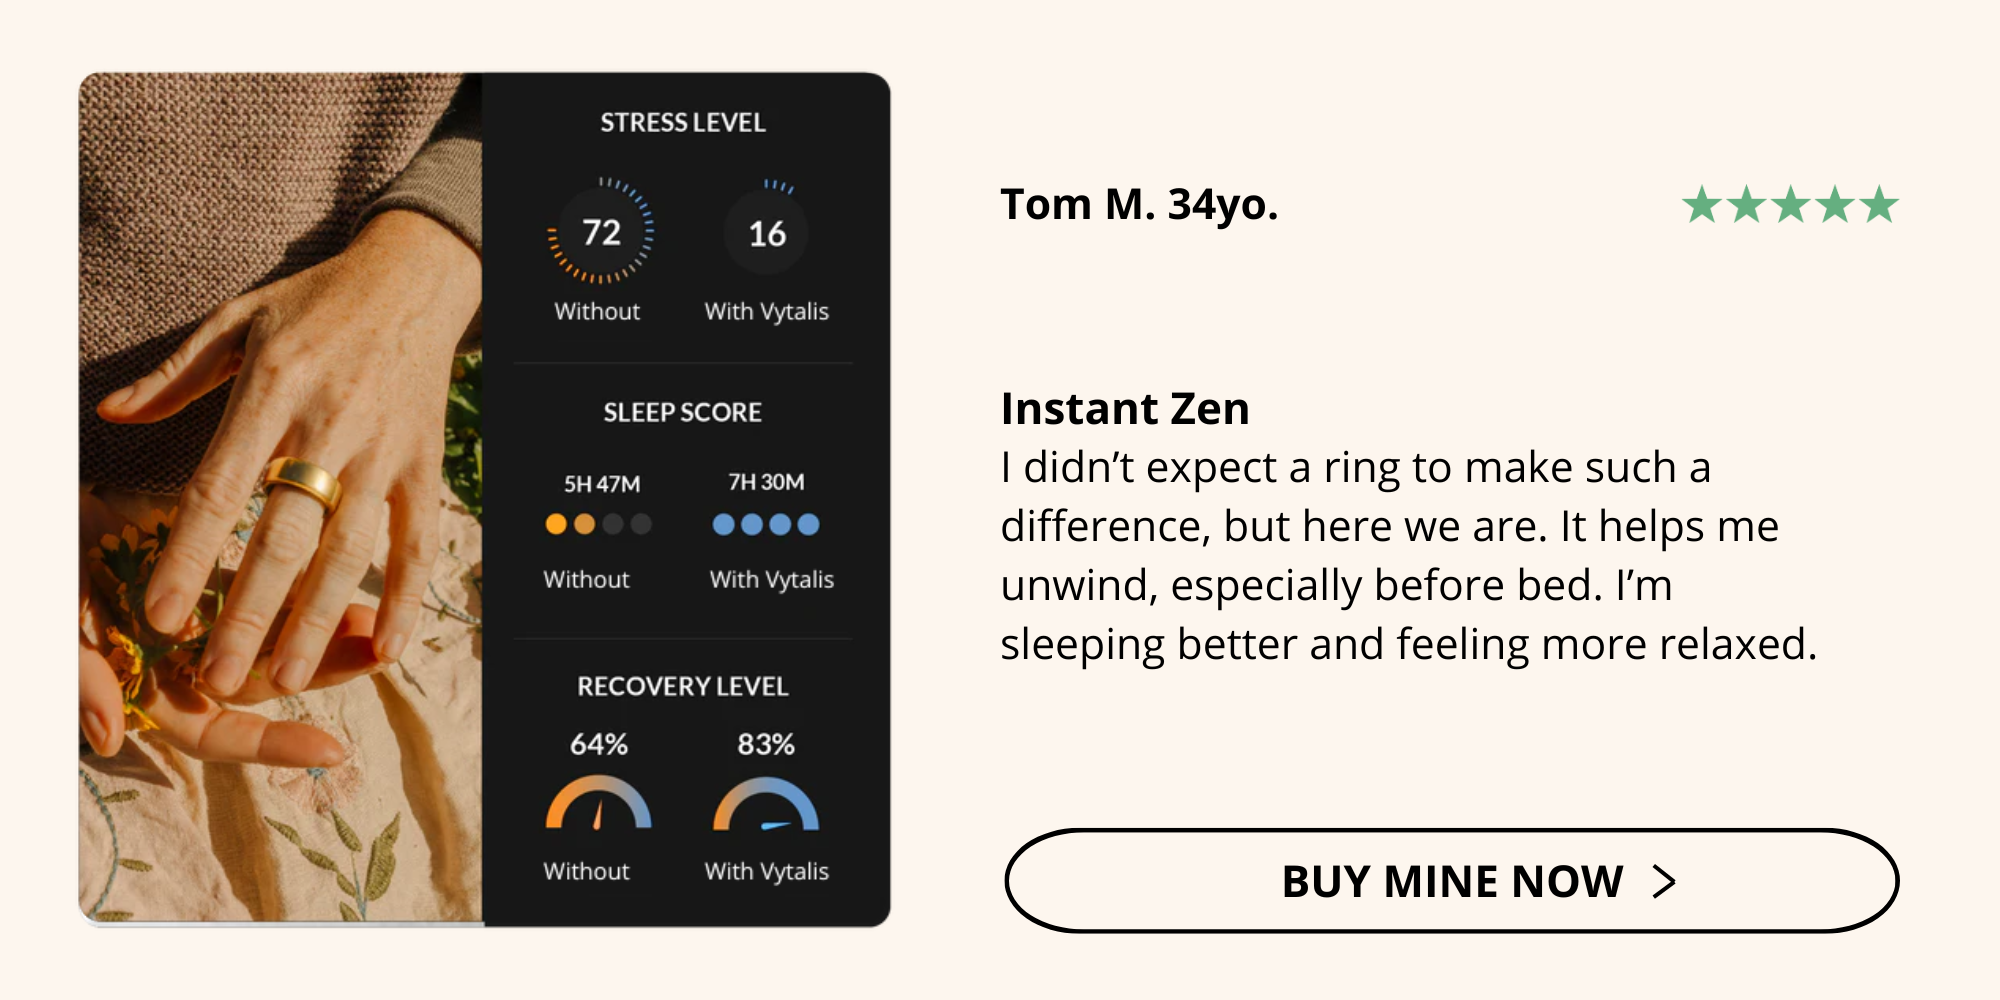Click the five-star rating icons

point(1790,205)
